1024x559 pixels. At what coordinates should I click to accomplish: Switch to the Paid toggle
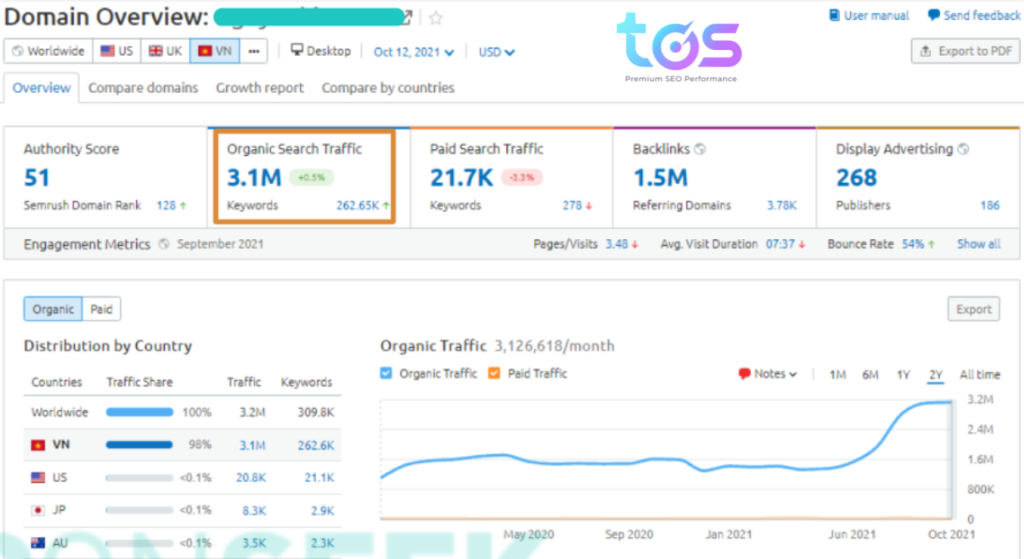pos(101,310)
